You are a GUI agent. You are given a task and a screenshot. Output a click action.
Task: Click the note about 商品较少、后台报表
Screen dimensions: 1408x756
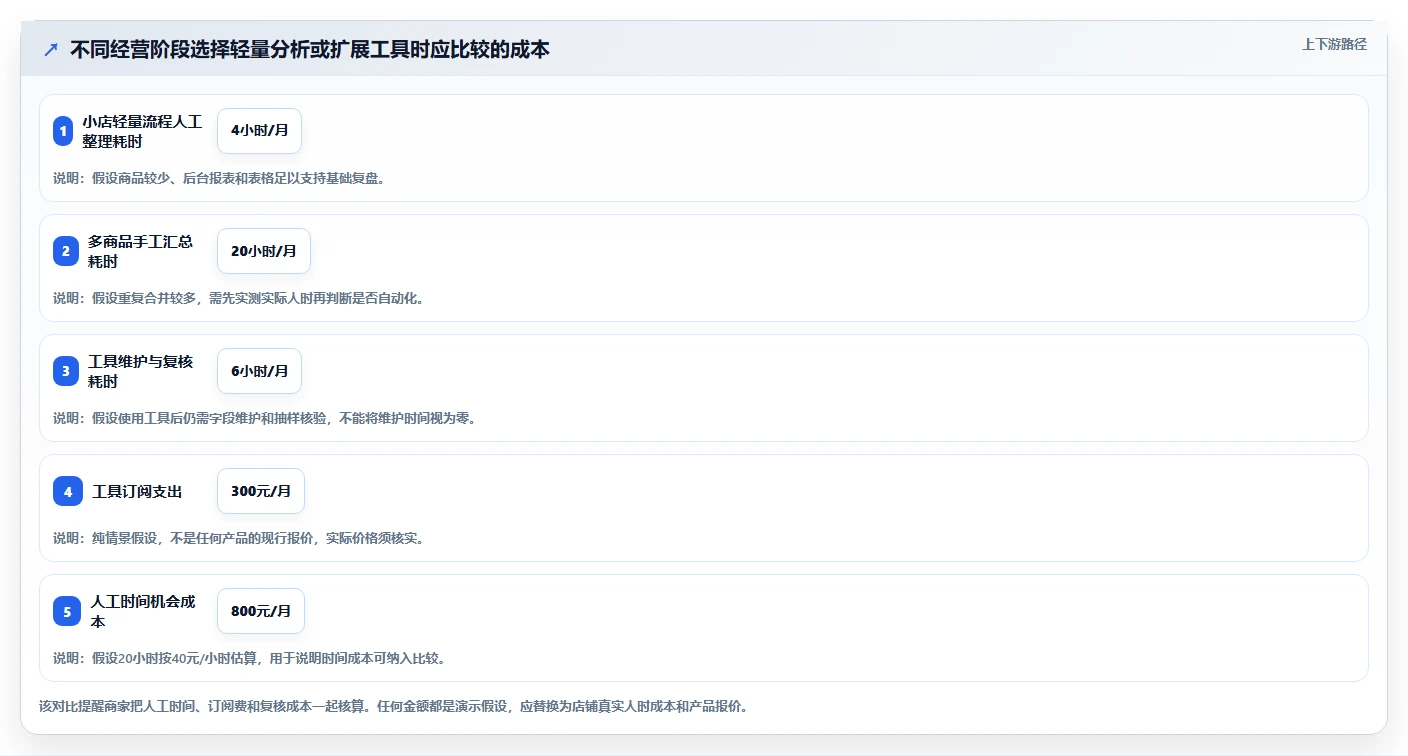click(x=219, y=178)
